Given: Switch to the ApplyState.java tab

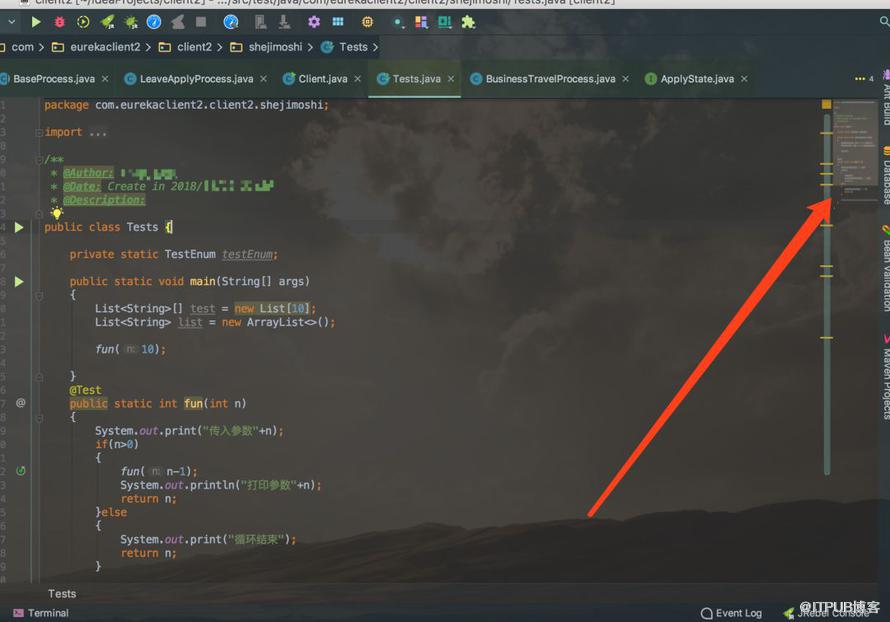Looking at the screenshot, I should (696, 79).
